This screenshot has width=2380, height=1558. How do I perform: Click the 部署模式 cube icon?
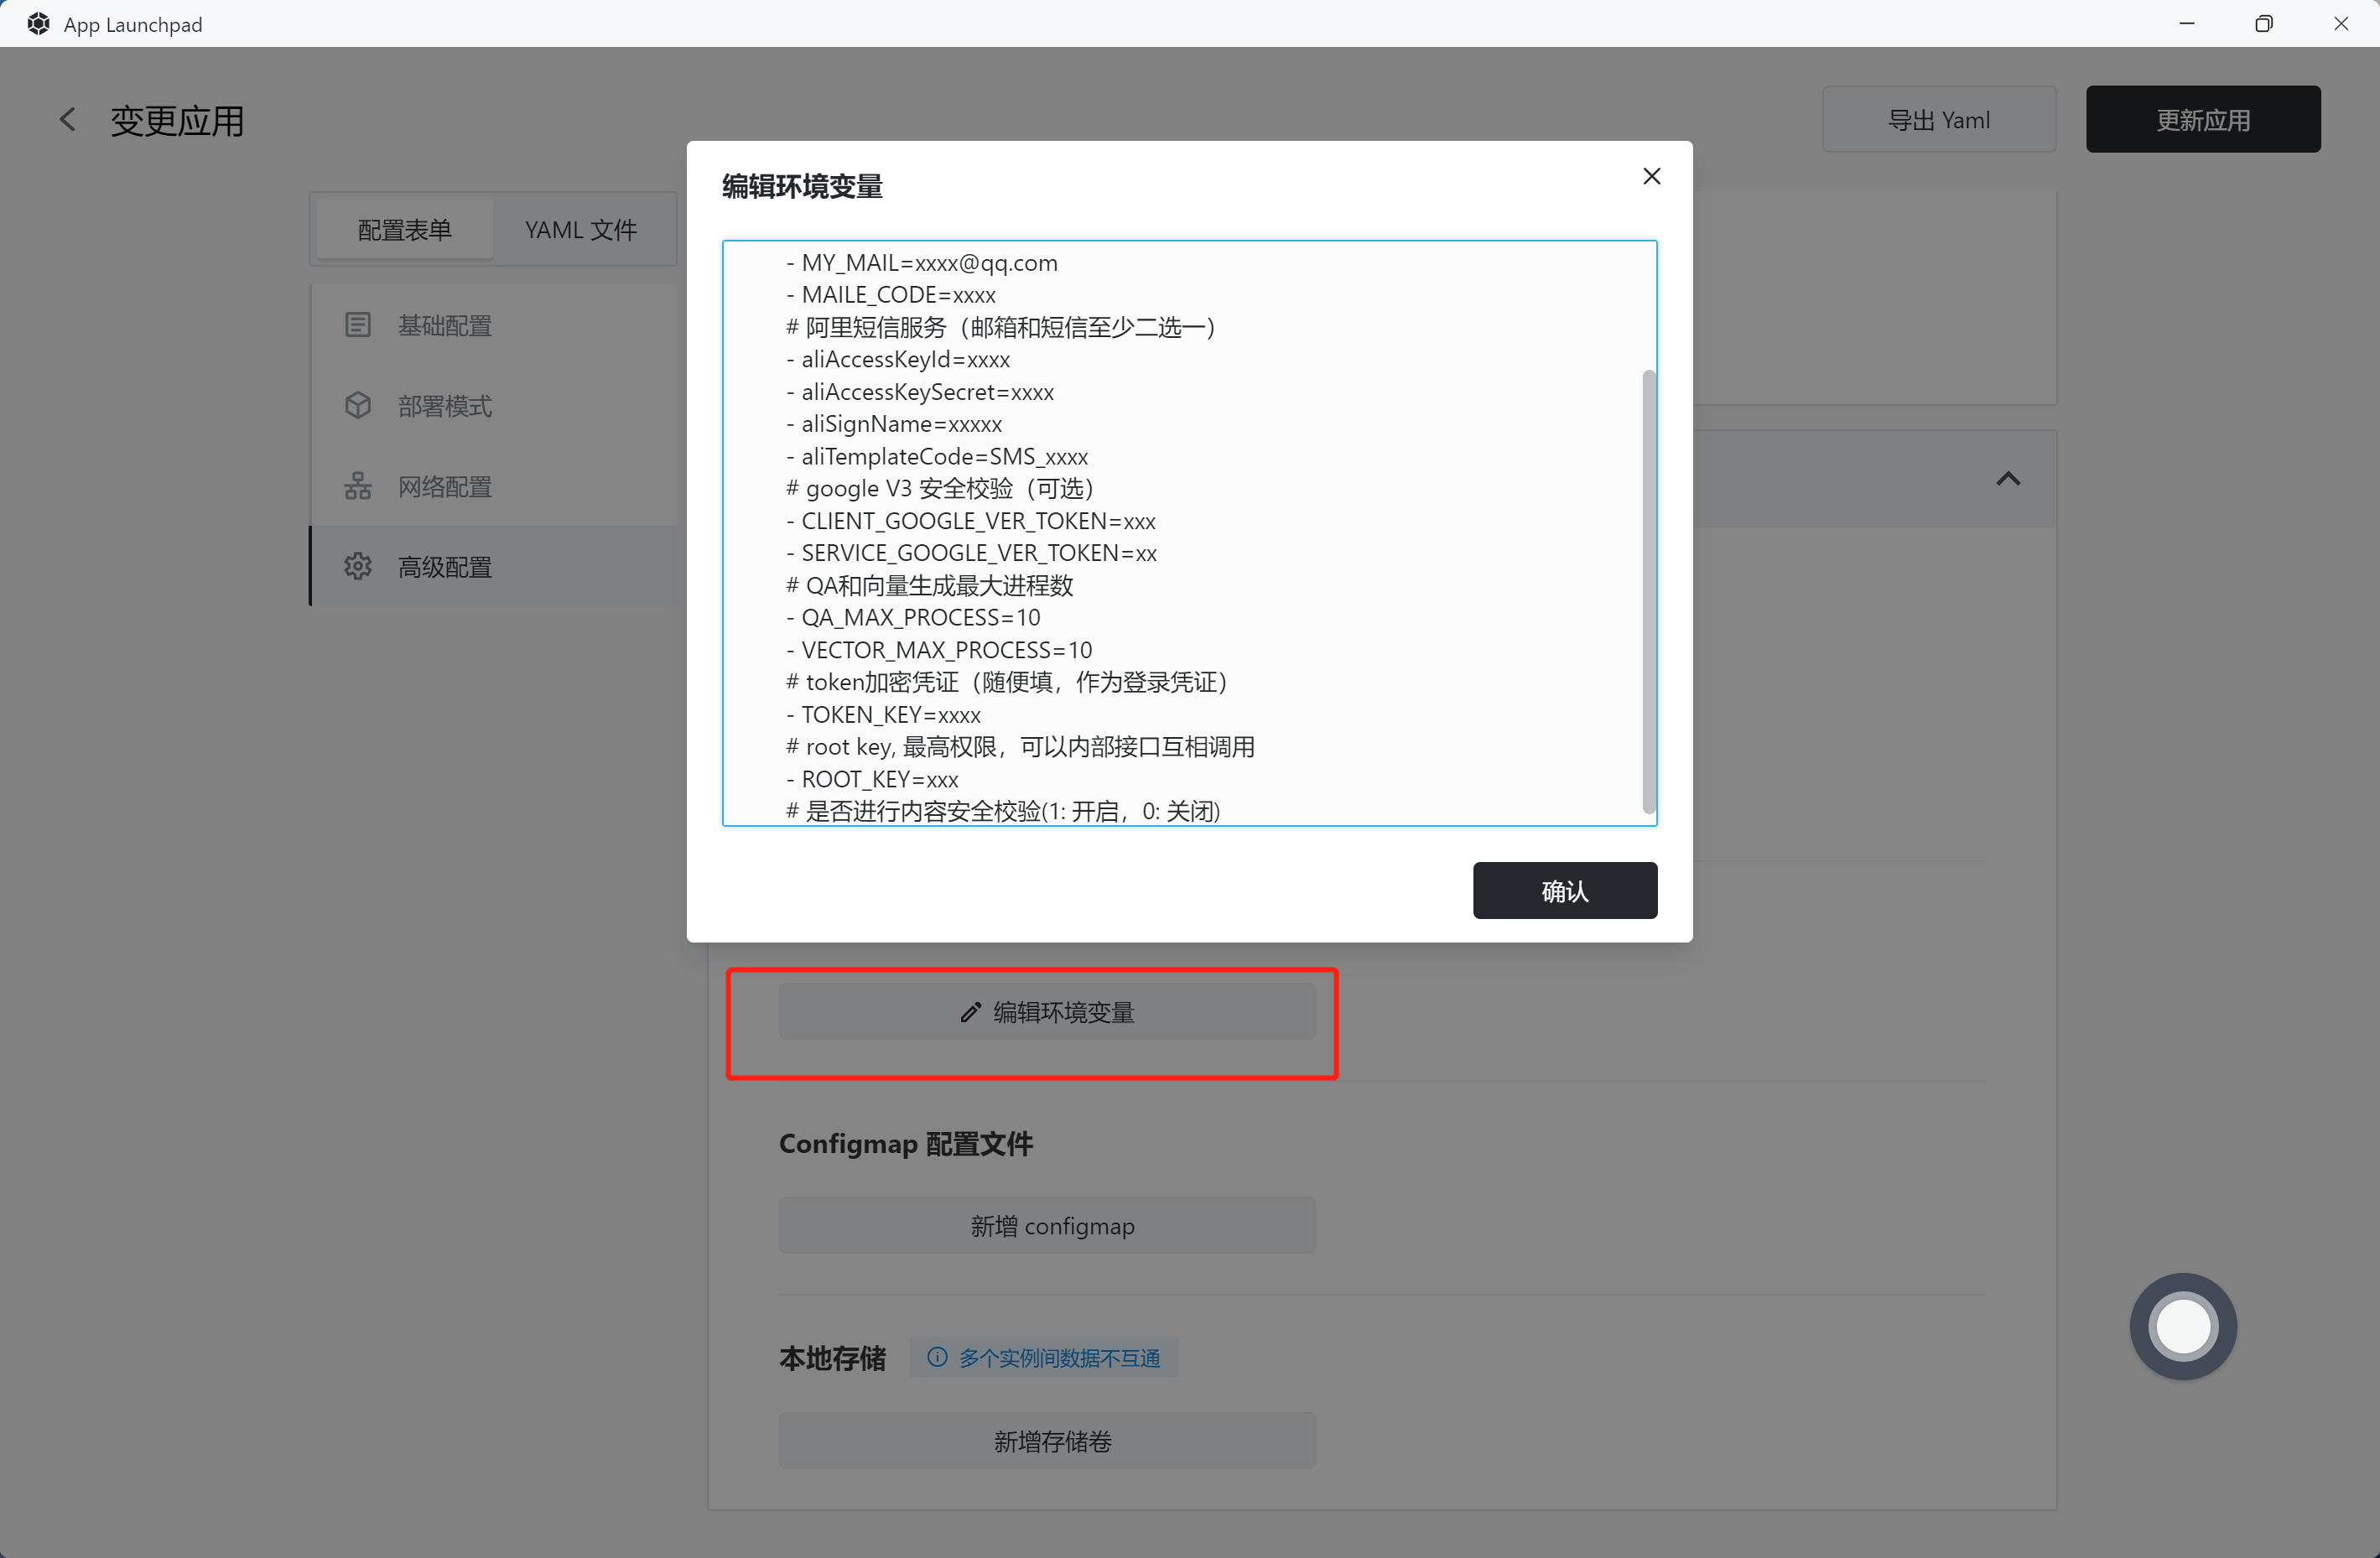(358, 406)
